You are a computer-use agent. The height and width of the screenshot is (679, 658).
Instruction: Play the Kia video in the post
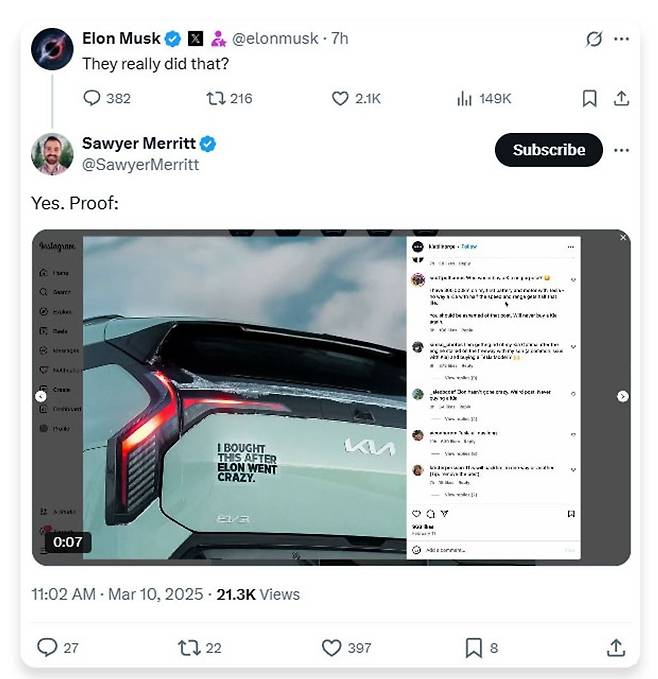pos(330,397)
